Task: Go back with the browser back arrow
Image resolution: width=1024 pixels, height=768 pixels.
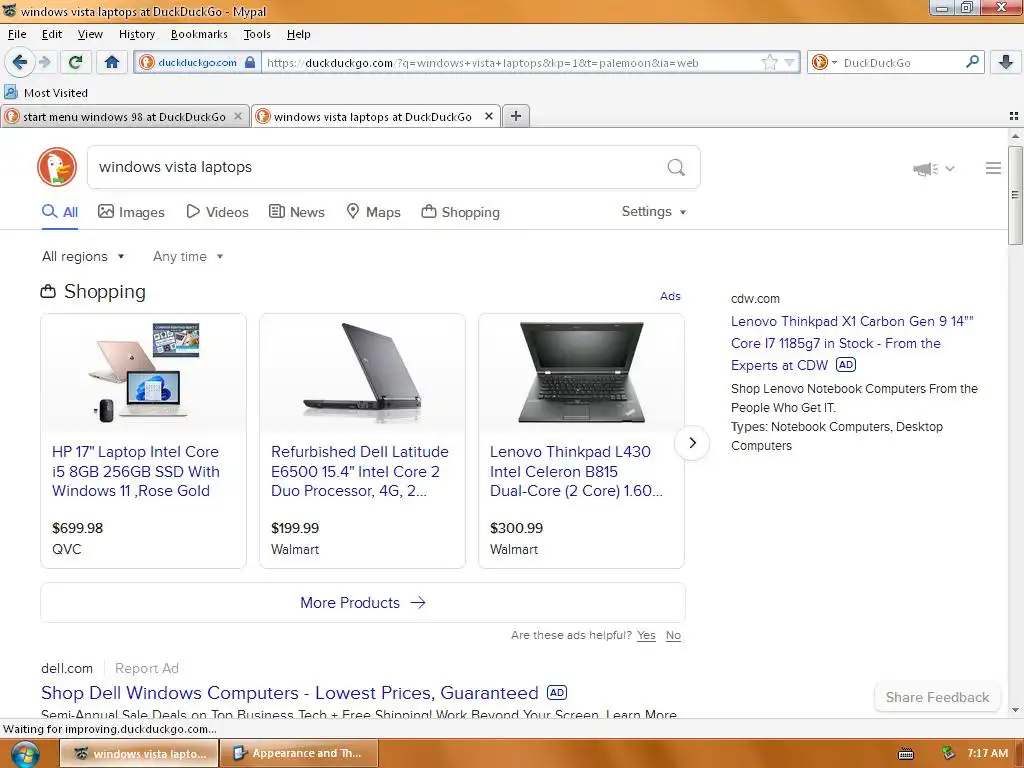Action: click(x=19, y=63)
